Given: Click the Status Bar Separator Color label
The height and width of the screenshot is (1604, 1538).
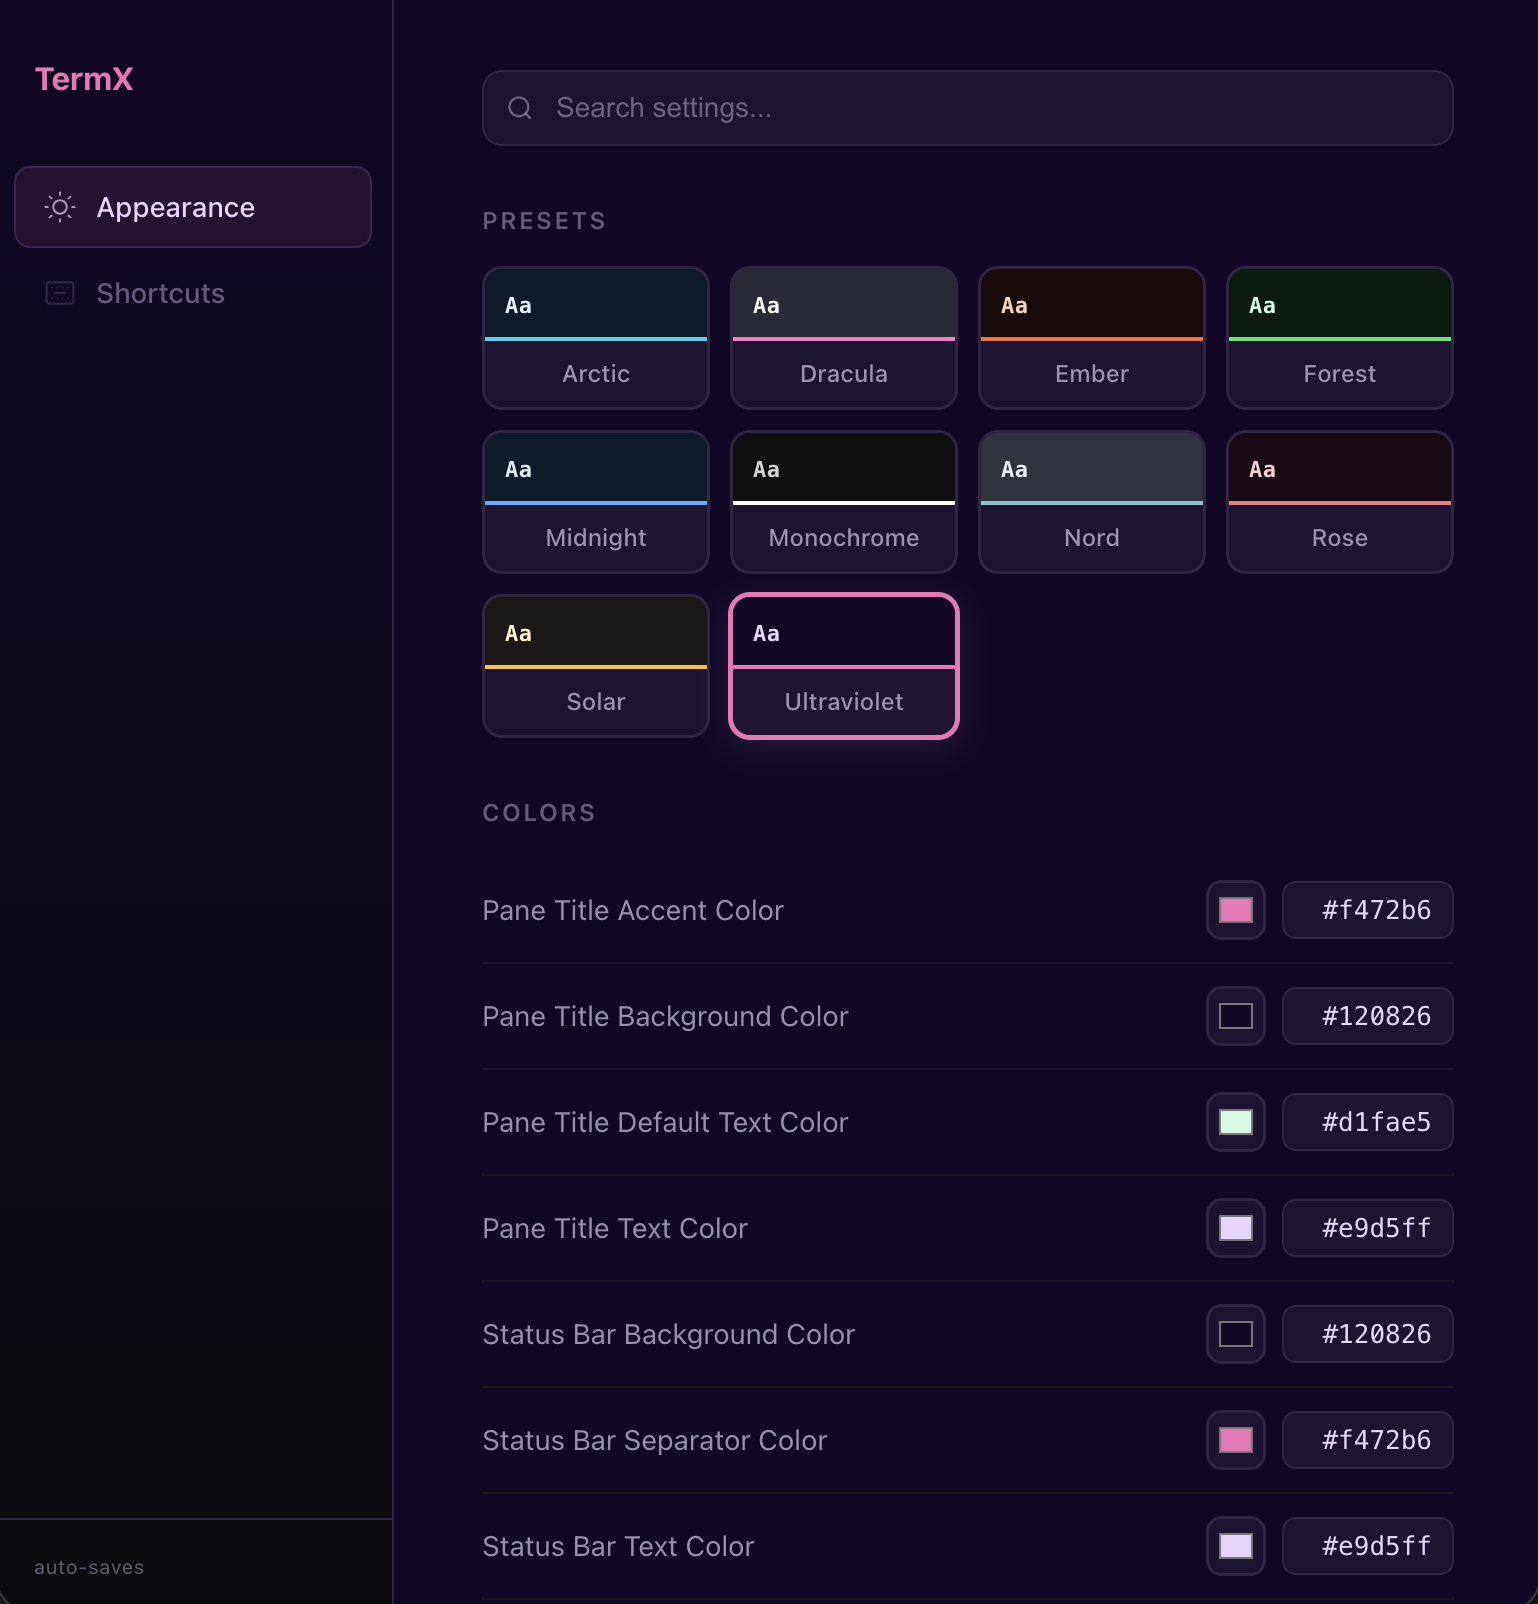Looking at the screenshot, I should tap(655, 1440).
